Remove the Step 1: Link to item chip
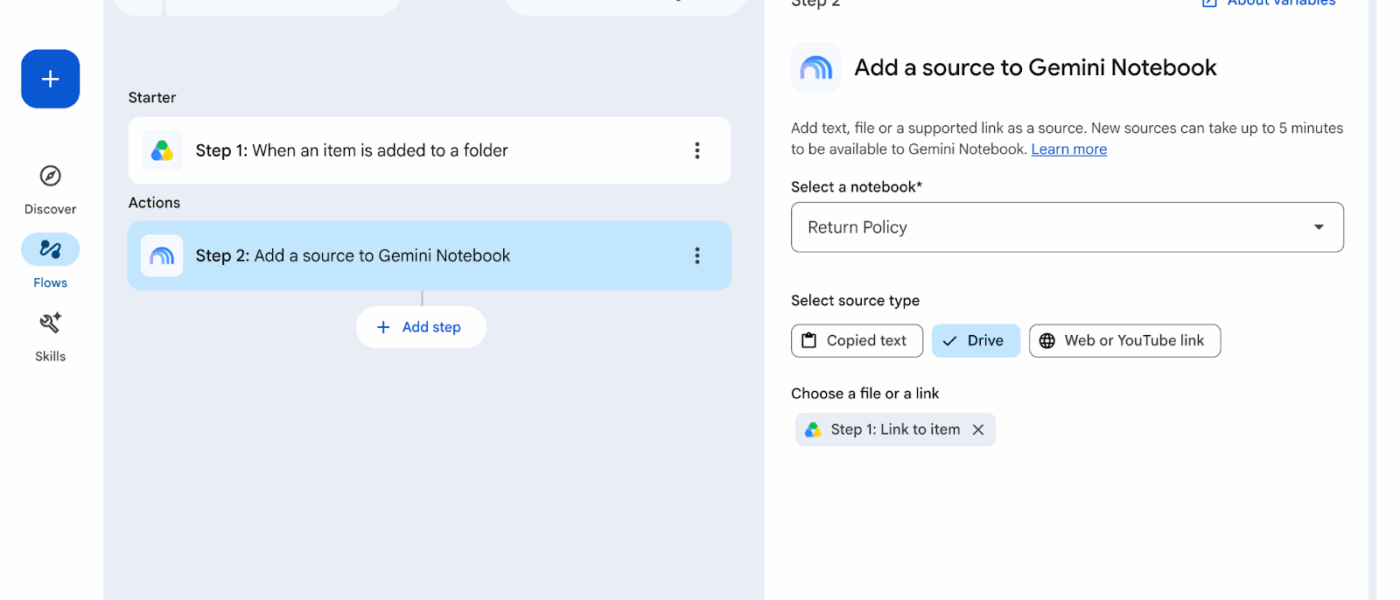The width and height of the screenshot is (1400, 600). coord(978,430)
